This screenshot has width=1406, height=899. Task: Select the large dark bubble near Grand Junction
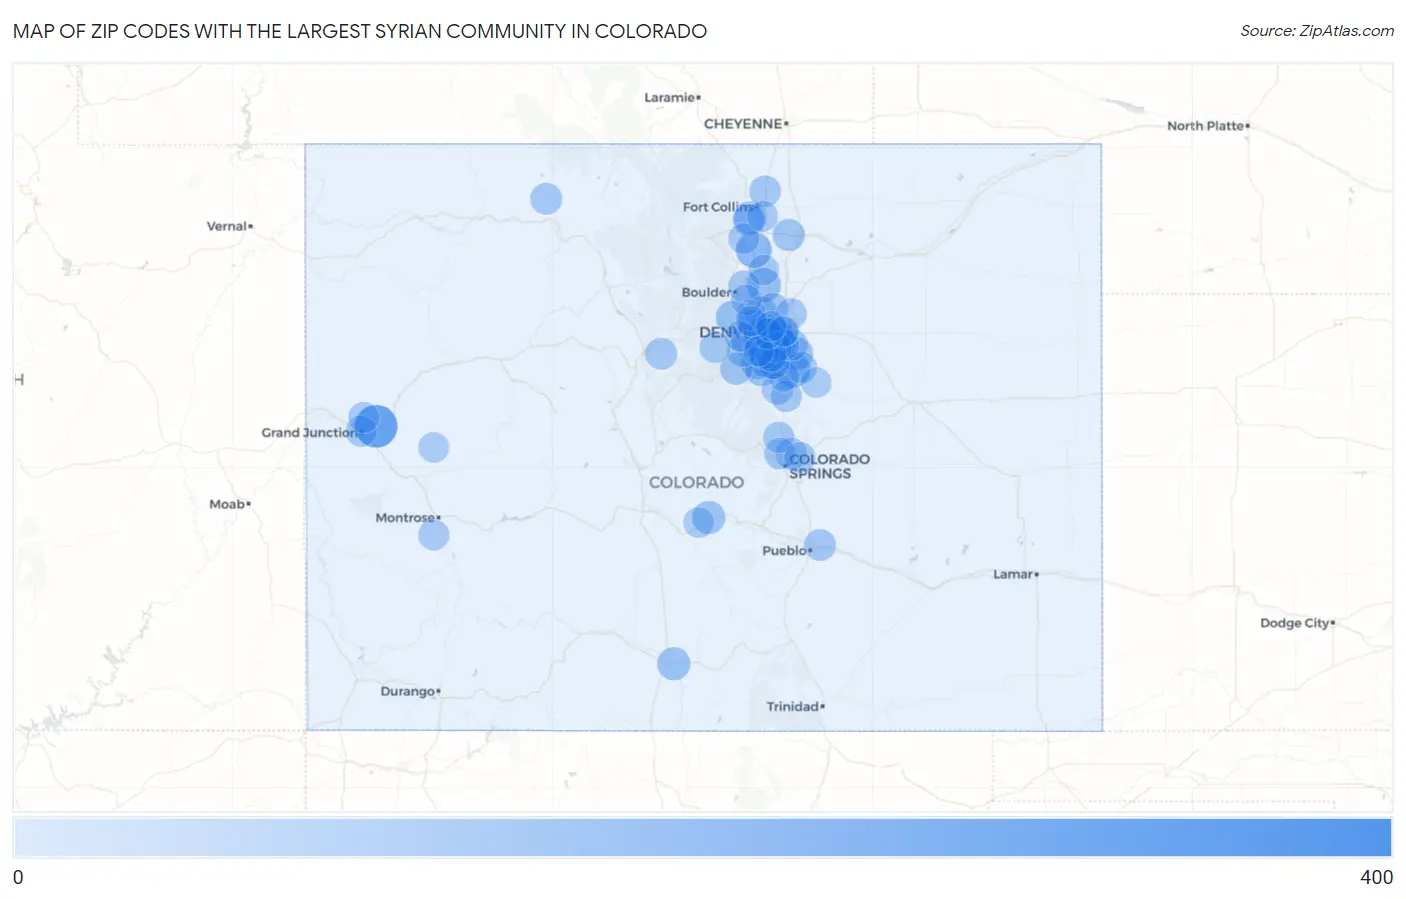pos(377,426)
